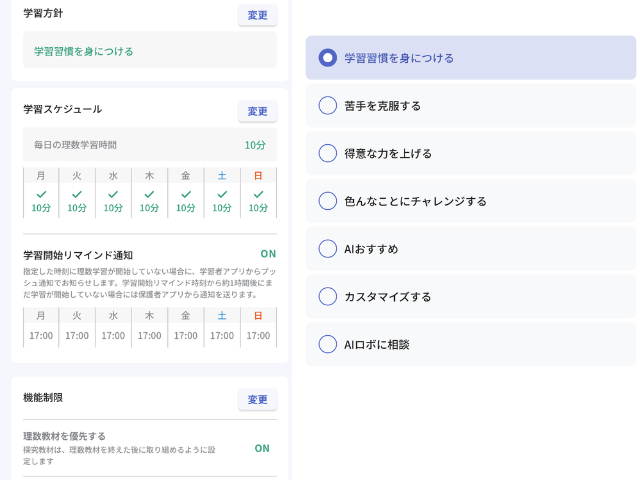The width and height of the screenshot is (640, 480).
Task: Click Friday's (金) schedule checkmark
Action: tap(185, 194)
